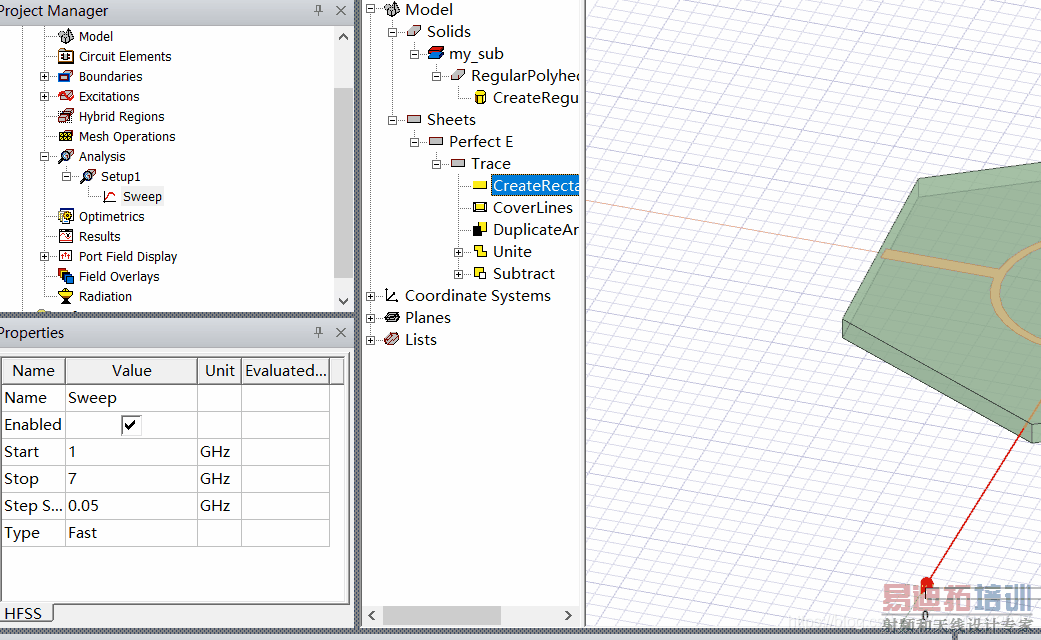Click the Unite operation icon
The image size is (1041, 640).
pyautogui.click(x=480, y=251)
